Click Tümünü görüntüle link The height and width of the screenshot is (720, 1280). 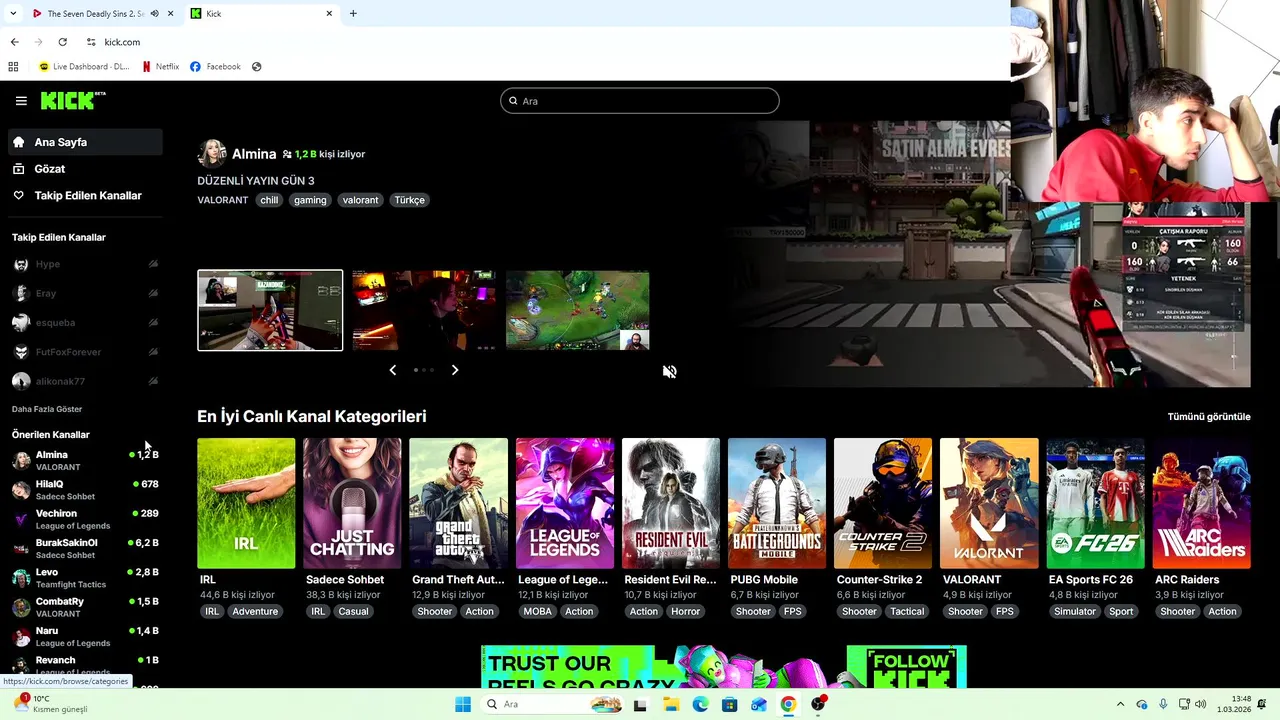tap(1209, 417)
